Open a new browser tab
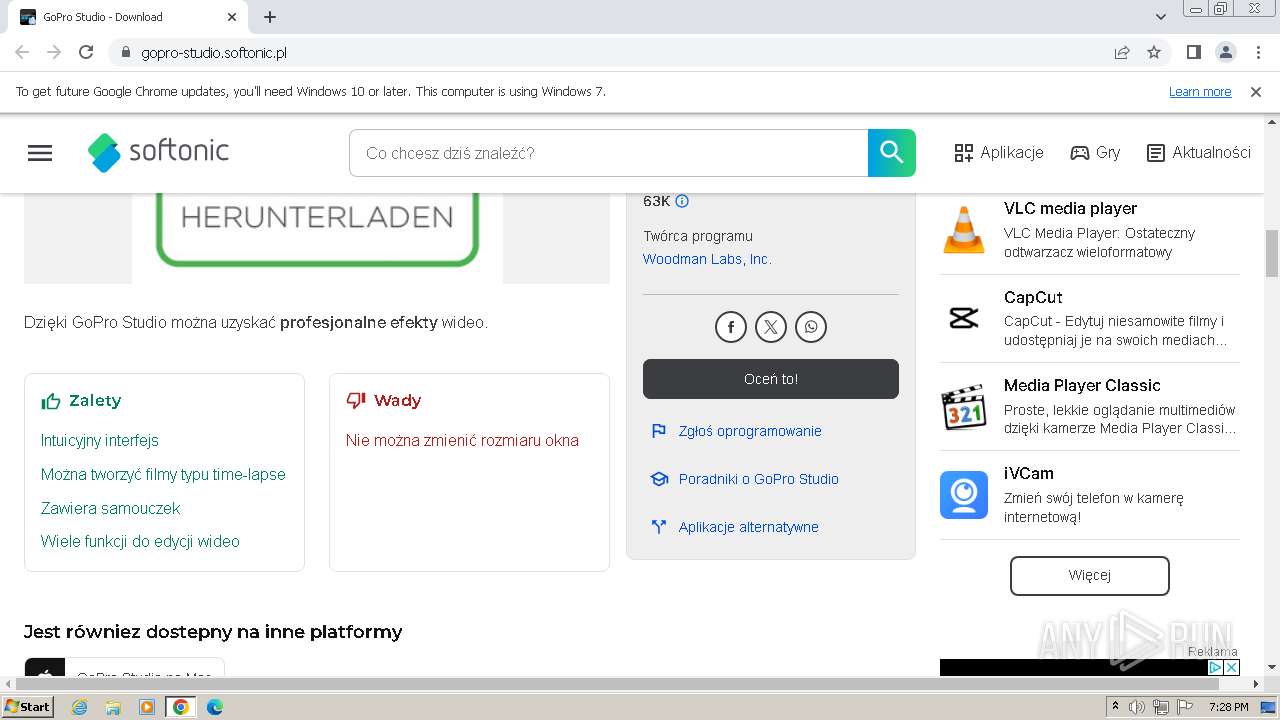The width and height of the screenshot is (1280, 720). [270, 17]
